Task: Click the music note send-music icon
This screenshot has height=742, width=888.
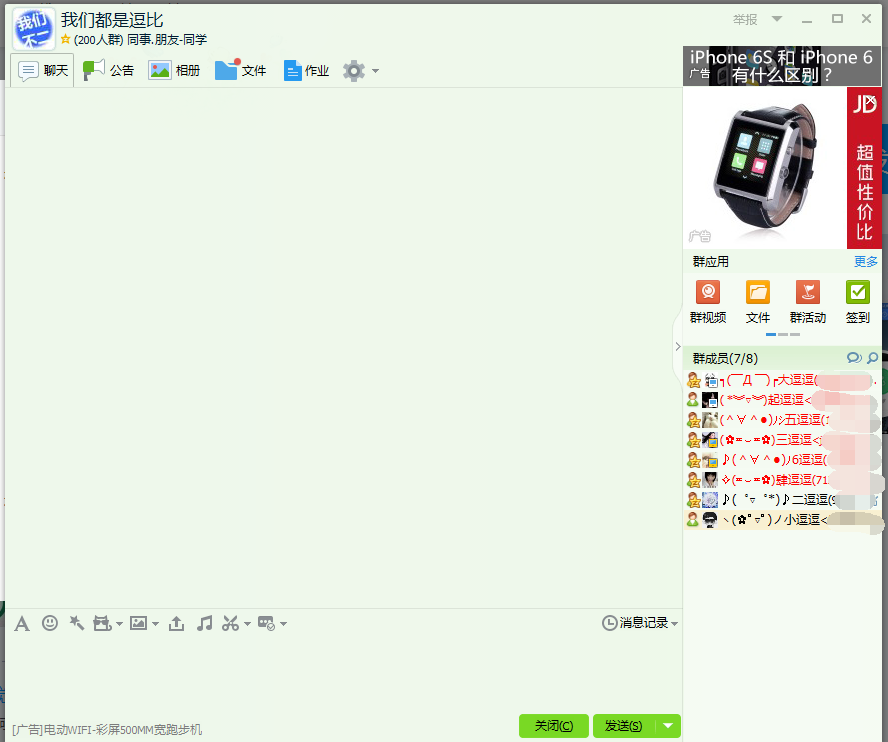Action: click(203, 623)
